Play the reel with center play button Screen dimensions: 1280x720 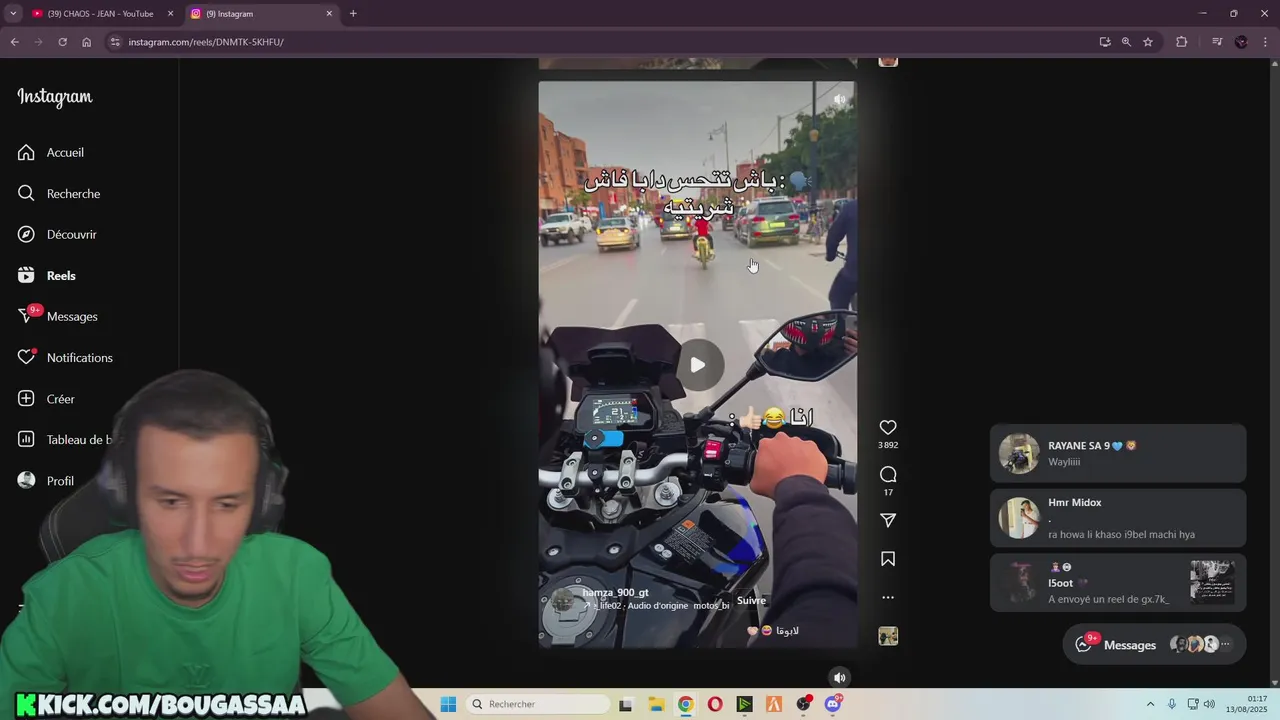click(x=698, y=365)
